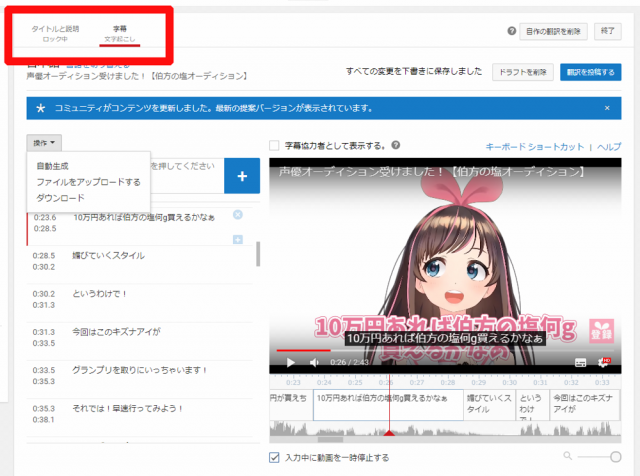This screenshot has width=640, height=476.
Task: Click timeline ruler at 0:30
Action: click(x=509, y=383)
